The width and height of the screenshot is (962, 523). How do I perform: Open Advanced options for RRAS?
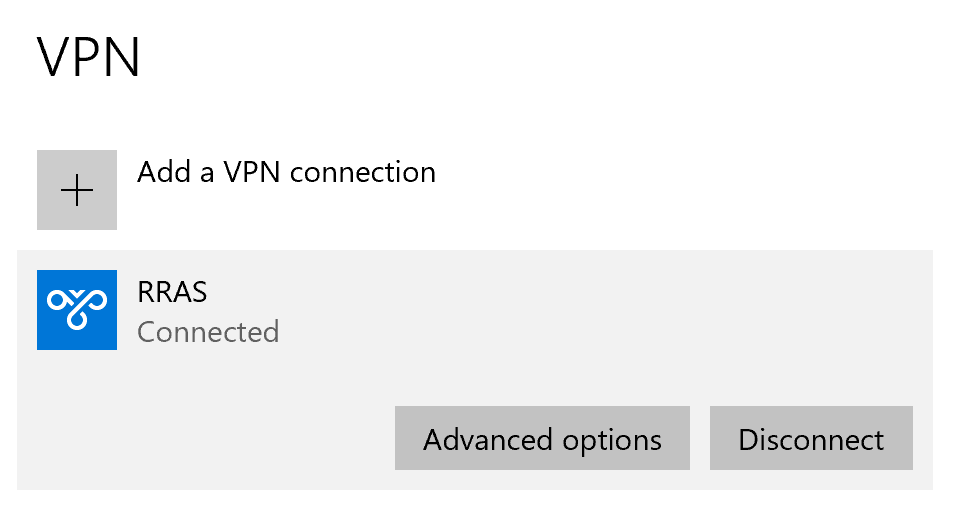point(542,438)
